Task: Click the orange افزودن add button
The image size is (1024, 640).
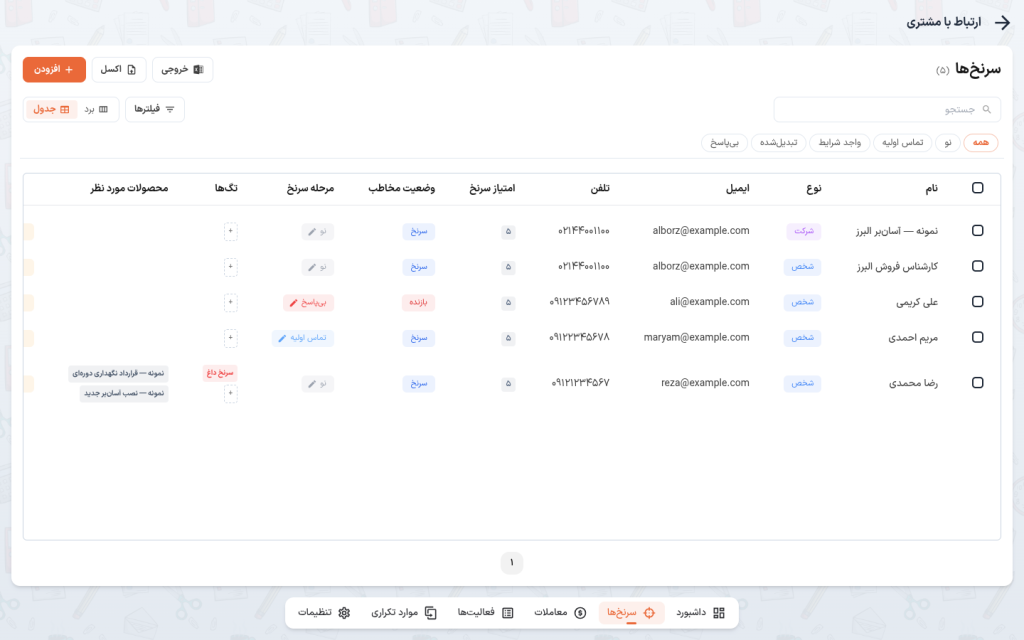Action: pyautogui.click(x=54, y=70)
